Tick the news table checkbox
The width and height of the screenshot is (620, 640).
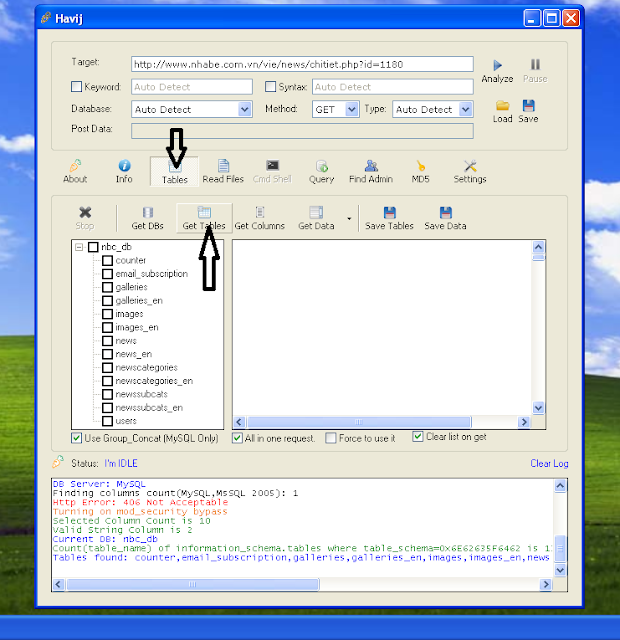click(107, 341)
